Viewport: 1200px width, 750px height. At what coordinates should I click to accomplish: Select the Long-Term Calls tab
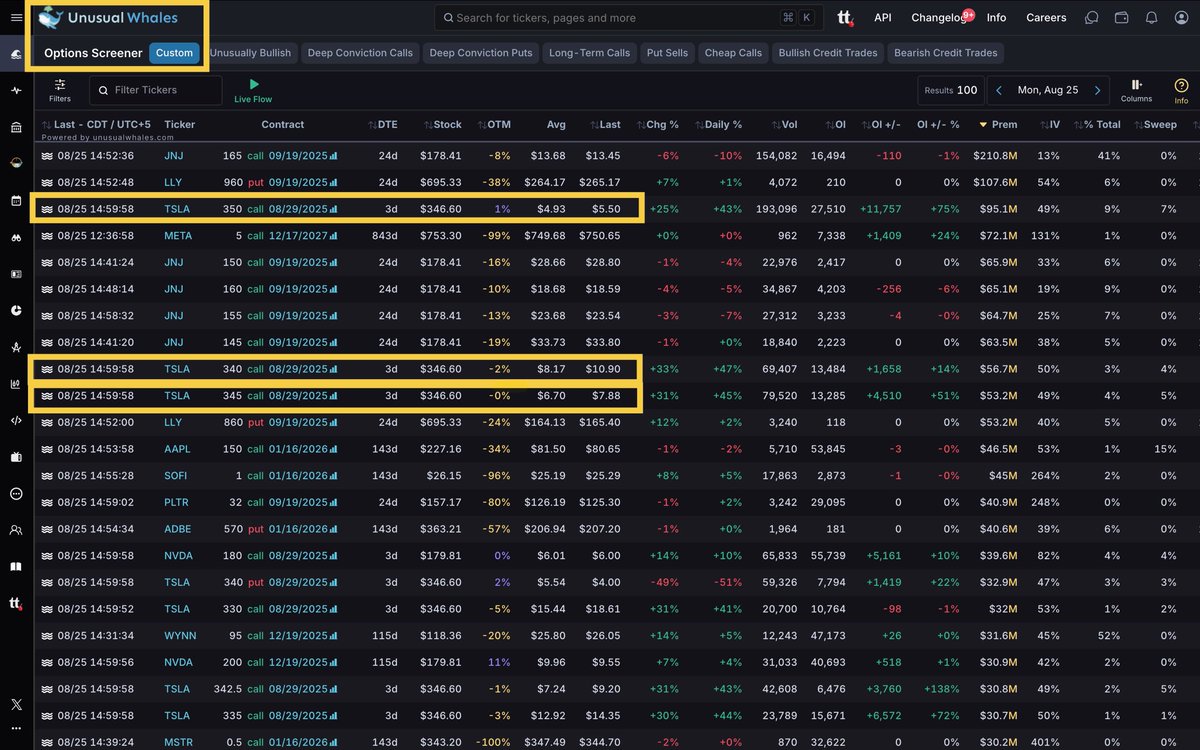coord(590,53)
